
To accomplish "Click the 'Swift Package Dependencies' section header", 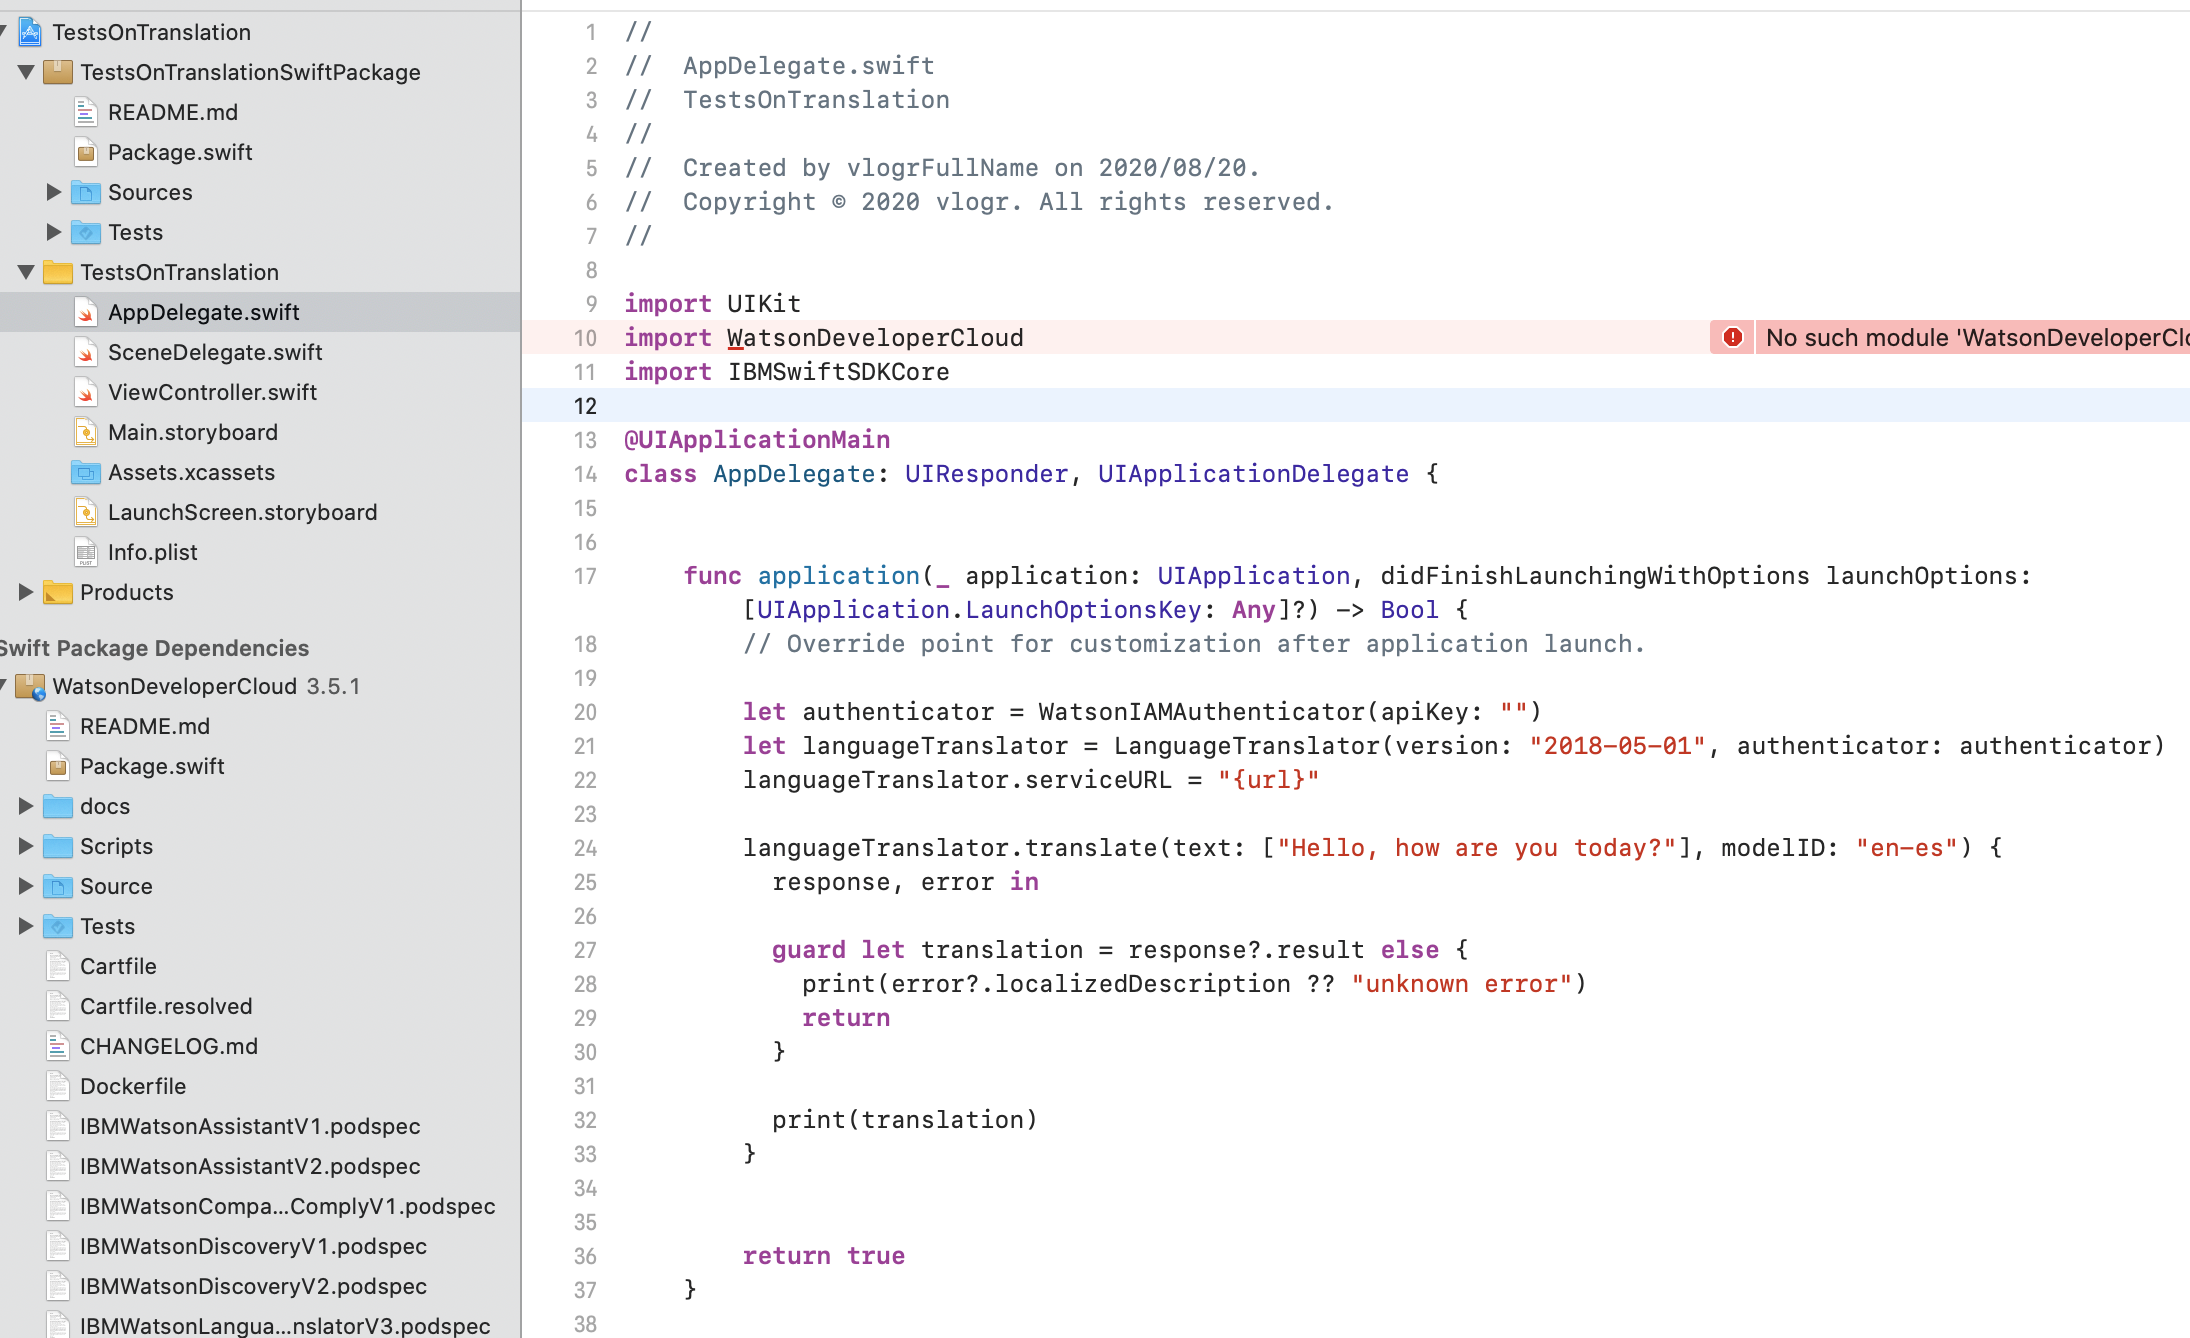I will pyautogui.click(x=154, y=648).
